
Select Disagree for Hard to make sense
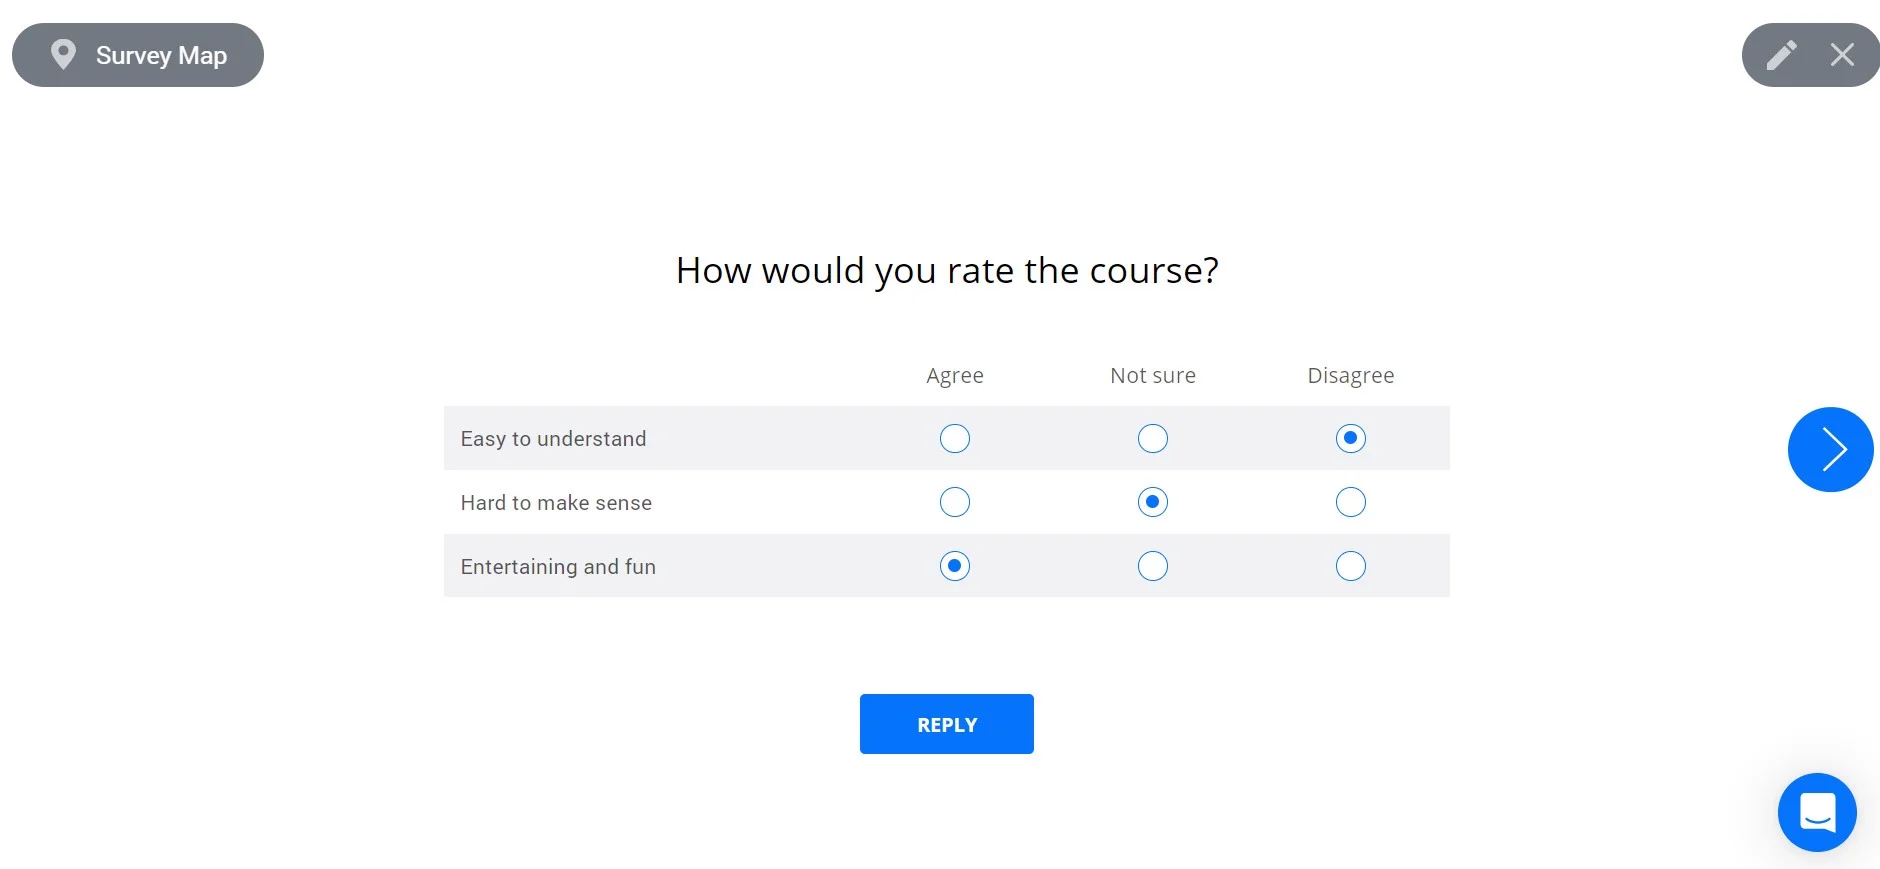tap(1350, 502)
